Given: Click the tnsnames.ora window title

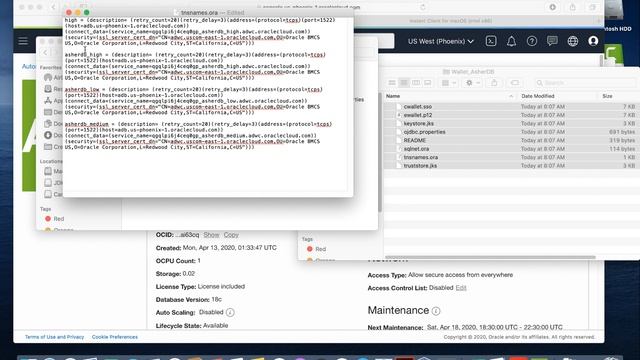Looking at the screenshot, I should (200, 13).
